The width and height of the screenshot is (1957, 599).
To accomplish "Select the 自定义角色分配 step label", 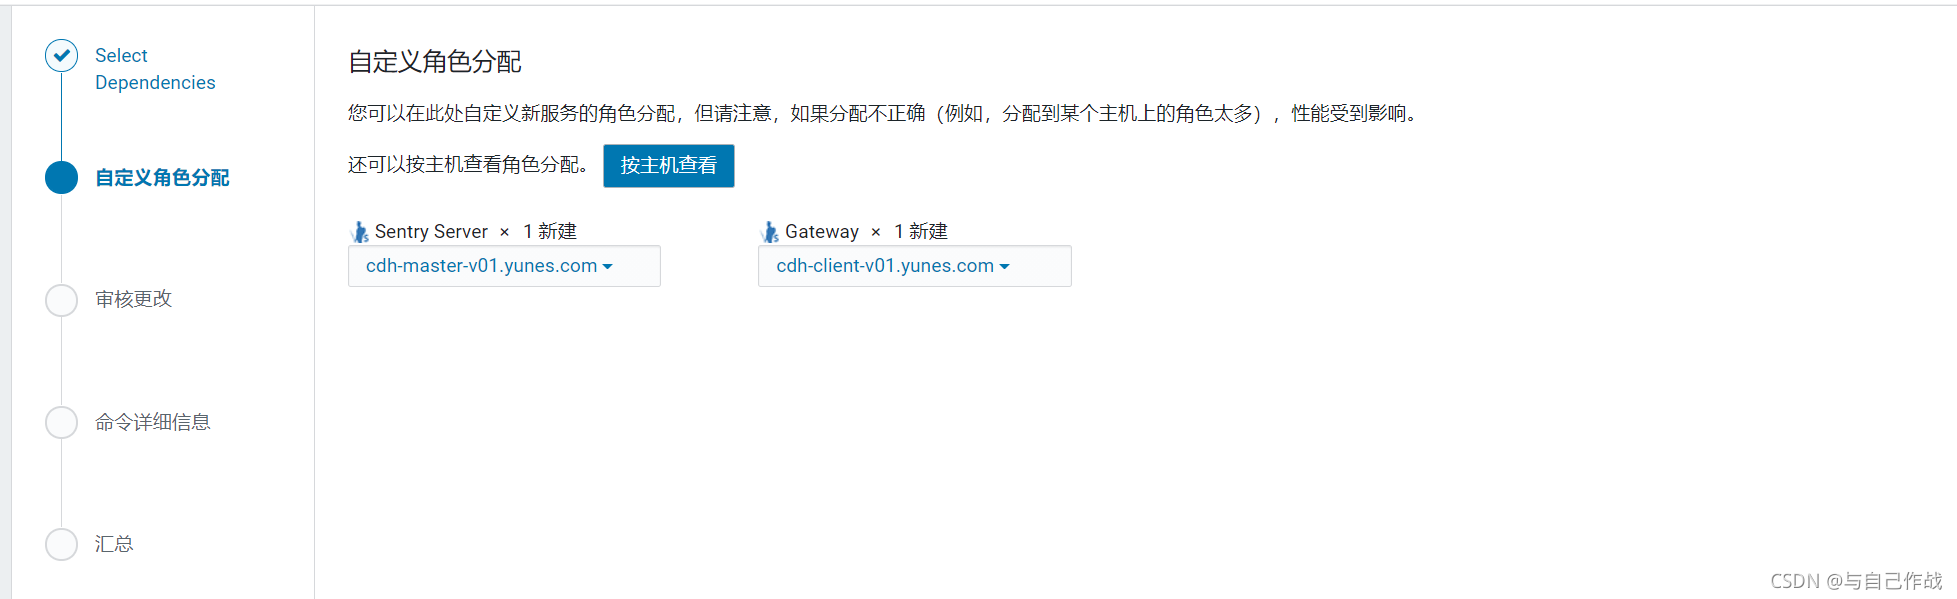I will pos(162,178).
